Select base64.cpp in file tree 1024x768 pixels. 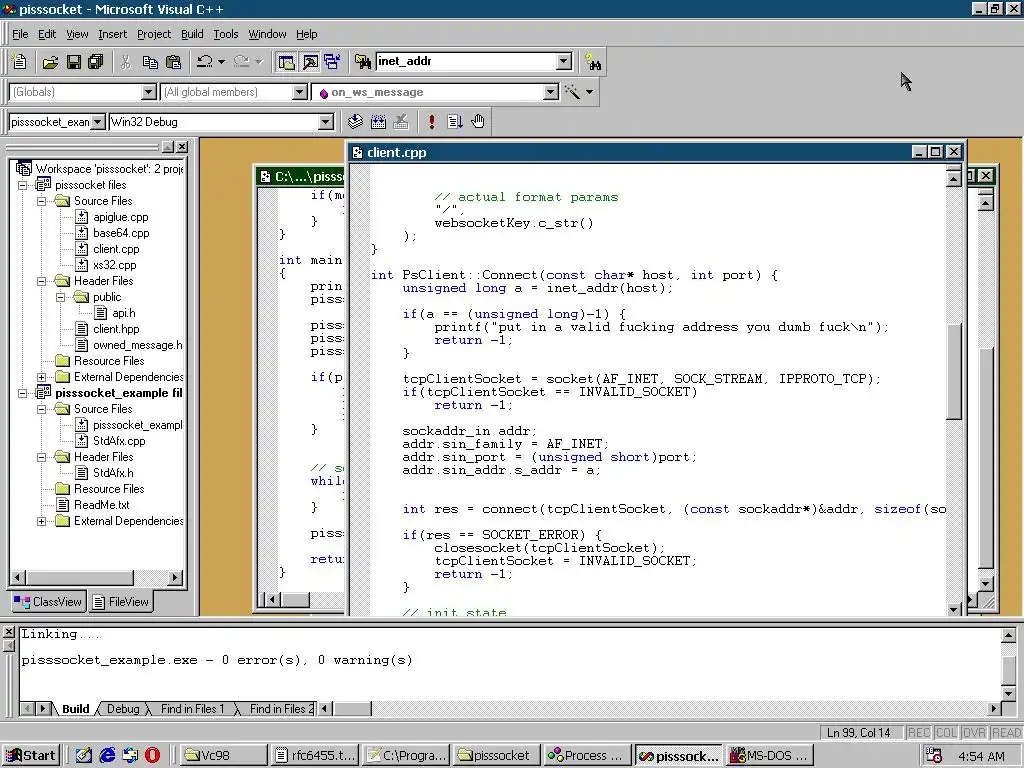click(121, 233)
